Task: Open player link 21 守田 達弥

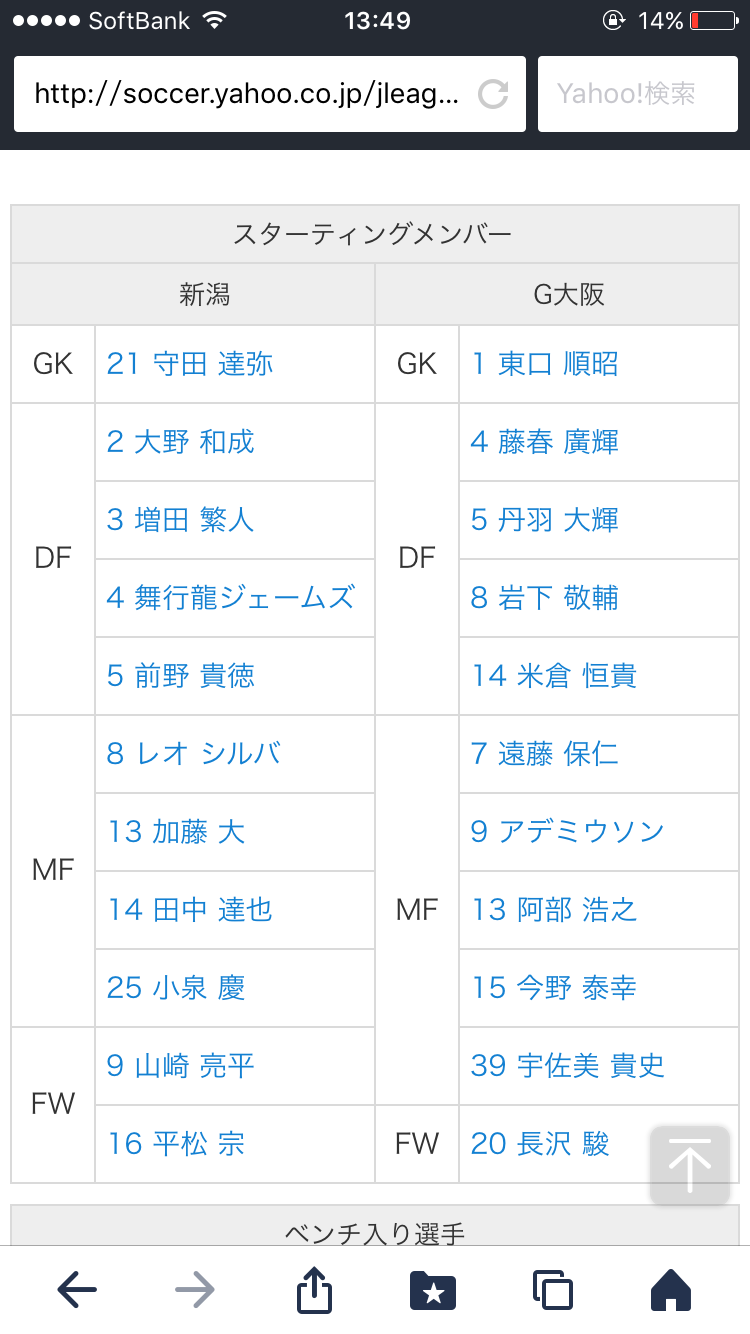Action: (x=190, y=364)
